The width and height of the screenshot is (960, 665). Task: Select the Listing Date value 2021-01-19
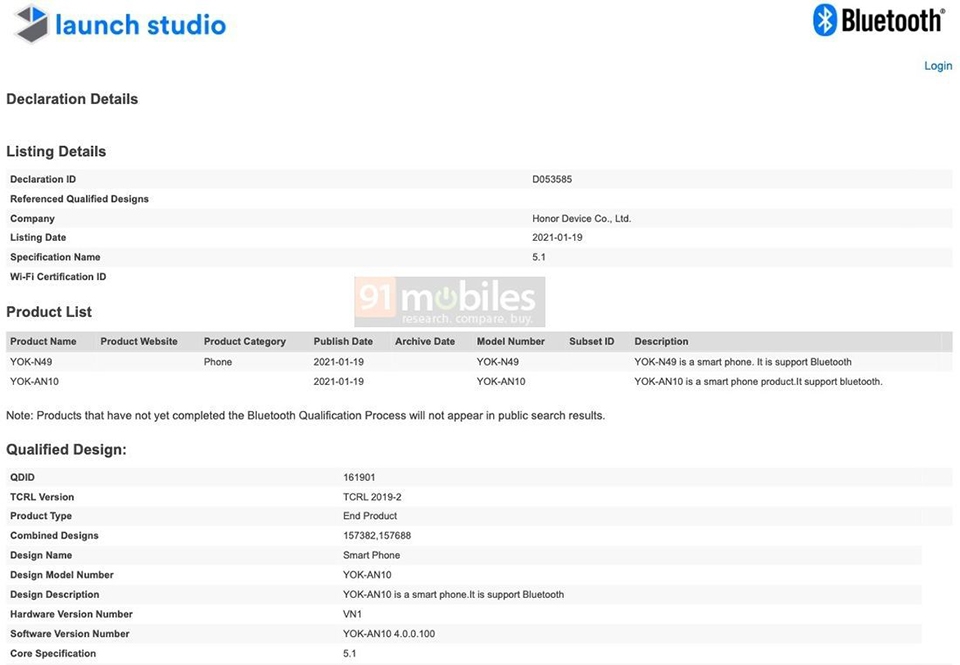[x=557, y=238]
